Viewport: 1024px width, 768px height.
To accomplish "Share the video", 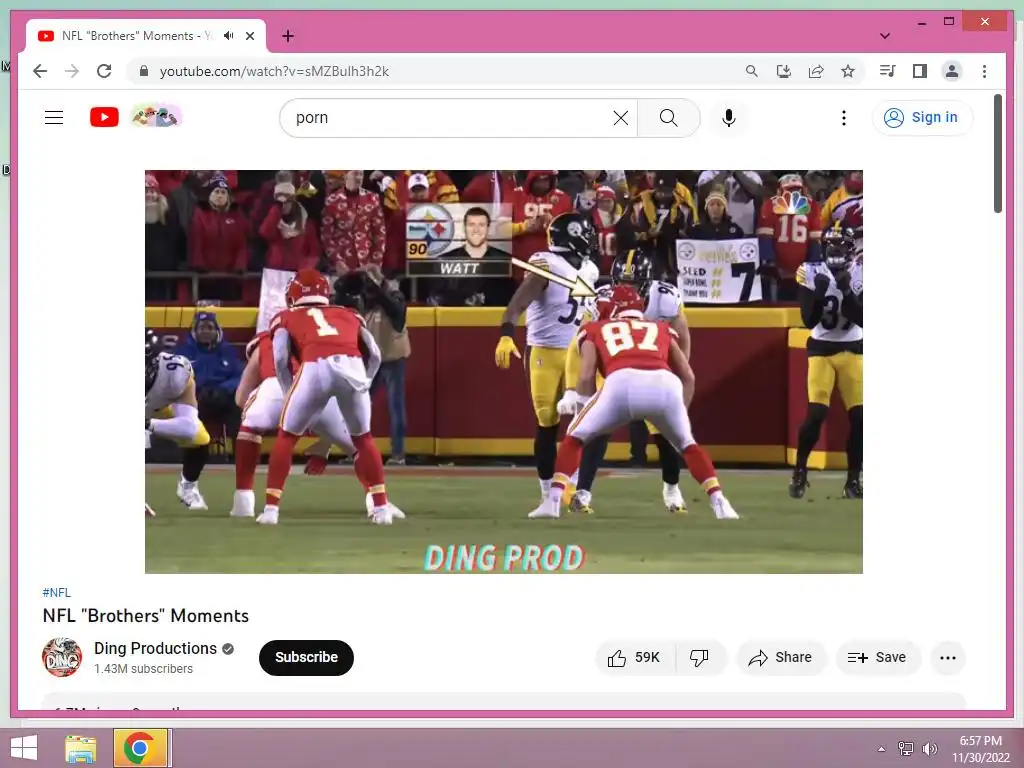I will pyautogui.click(x=781, y=658).
